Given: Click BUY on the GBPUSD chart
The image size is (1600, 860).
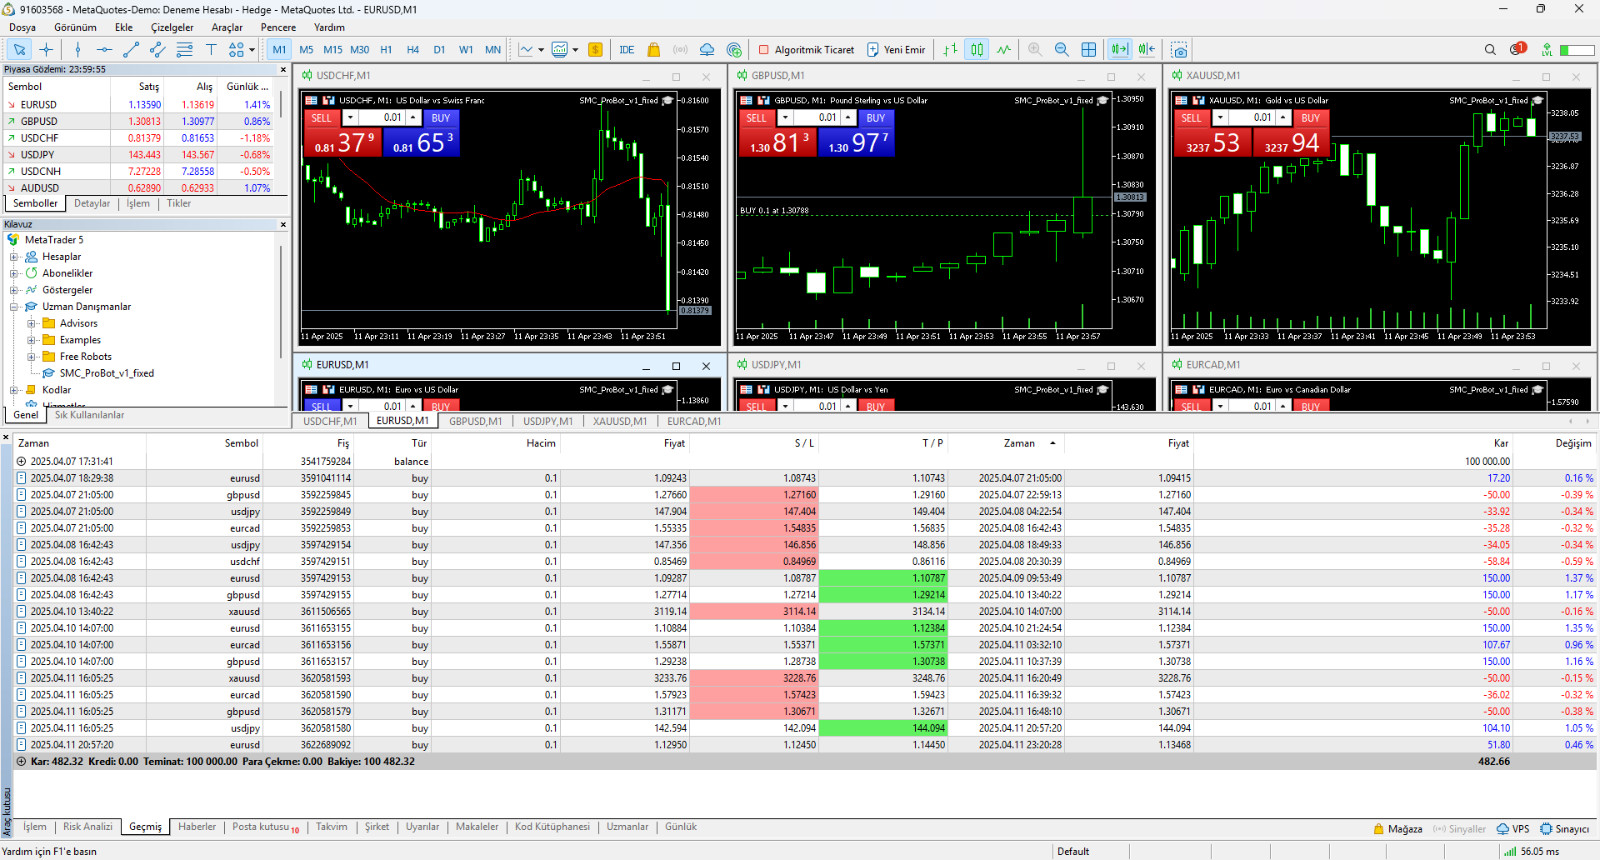Looking at the screenshot, I should coord(876,118).
